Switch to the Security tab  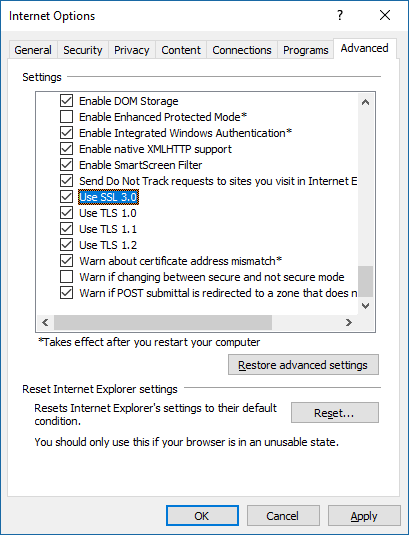tap(83, 50)
